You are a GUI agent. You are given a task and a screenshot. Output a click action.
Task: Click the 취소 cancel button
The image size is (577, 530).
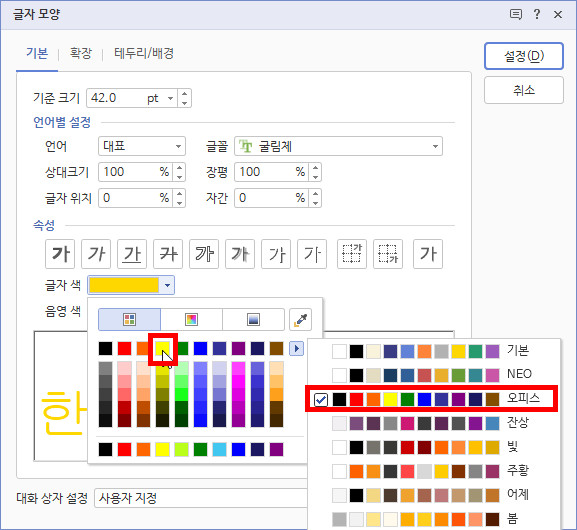click(x=524, y=90)
